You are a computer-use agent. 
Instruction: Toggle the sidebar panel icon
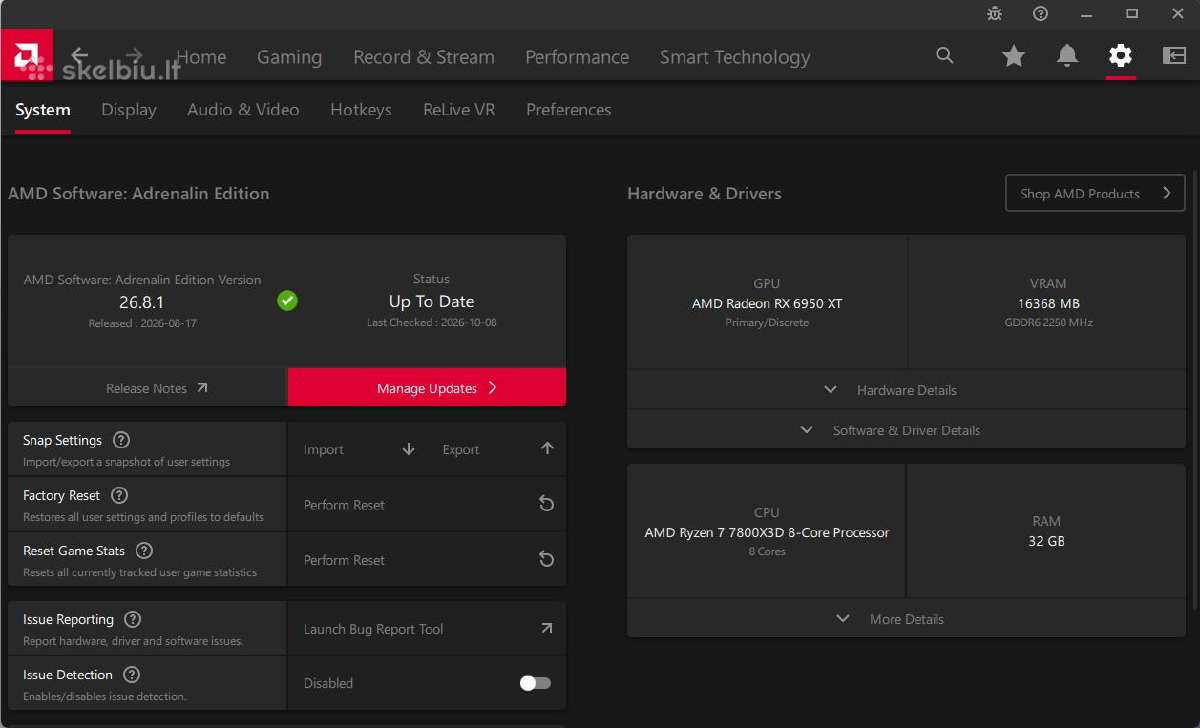click(1174, 56)
